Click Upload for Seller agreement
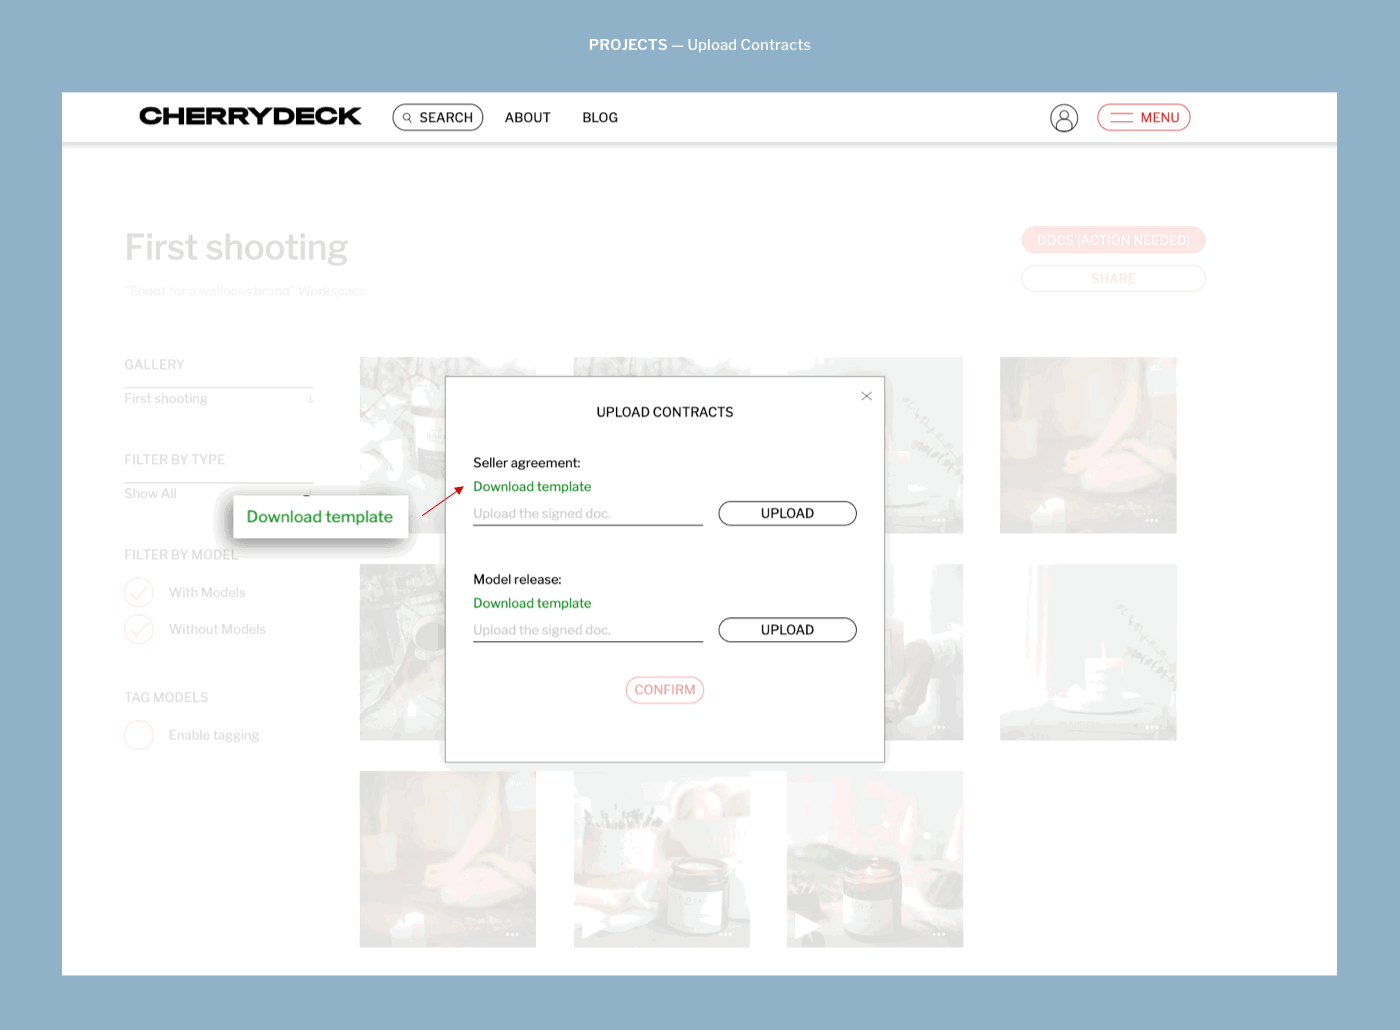Viewport: 1400px width, 1030px height. [x=787, y=513]
